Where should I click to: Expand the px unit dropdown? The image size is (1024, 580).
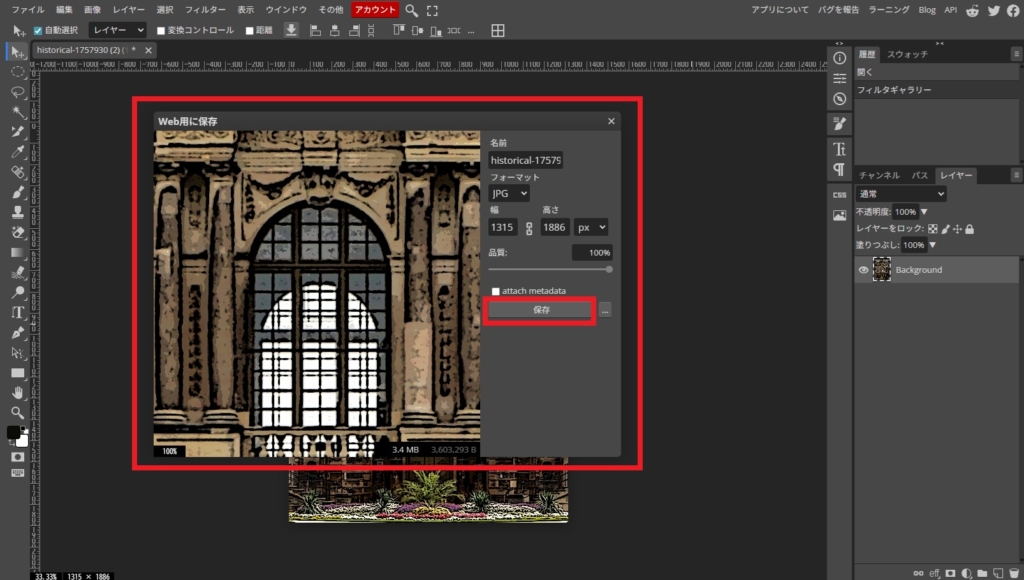pos(590,227)
